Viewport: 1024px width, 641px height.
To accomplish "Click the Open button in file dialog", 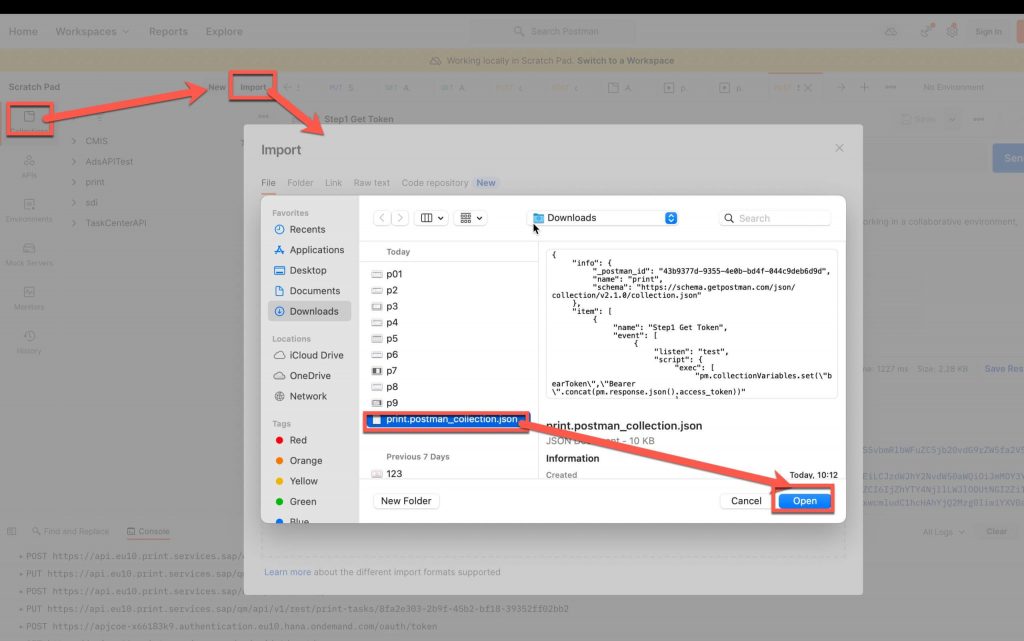I will tap(805, 501).
